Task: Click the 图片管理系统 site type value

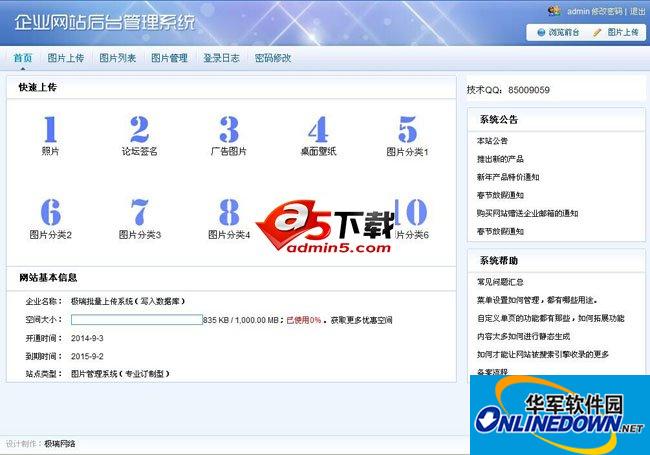Action: pos(120,374)
